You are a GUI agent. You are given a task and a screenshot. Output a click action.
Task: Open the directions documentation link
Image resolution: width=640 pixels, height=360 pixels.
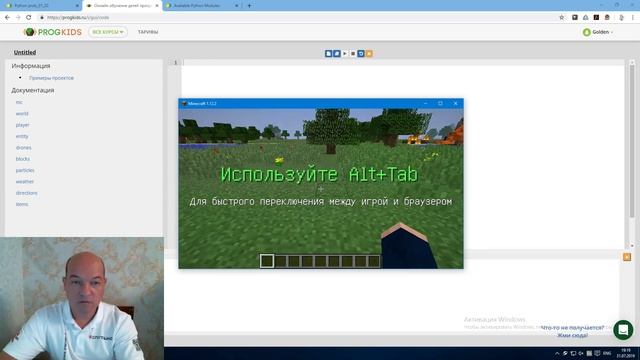coord(27,193)
